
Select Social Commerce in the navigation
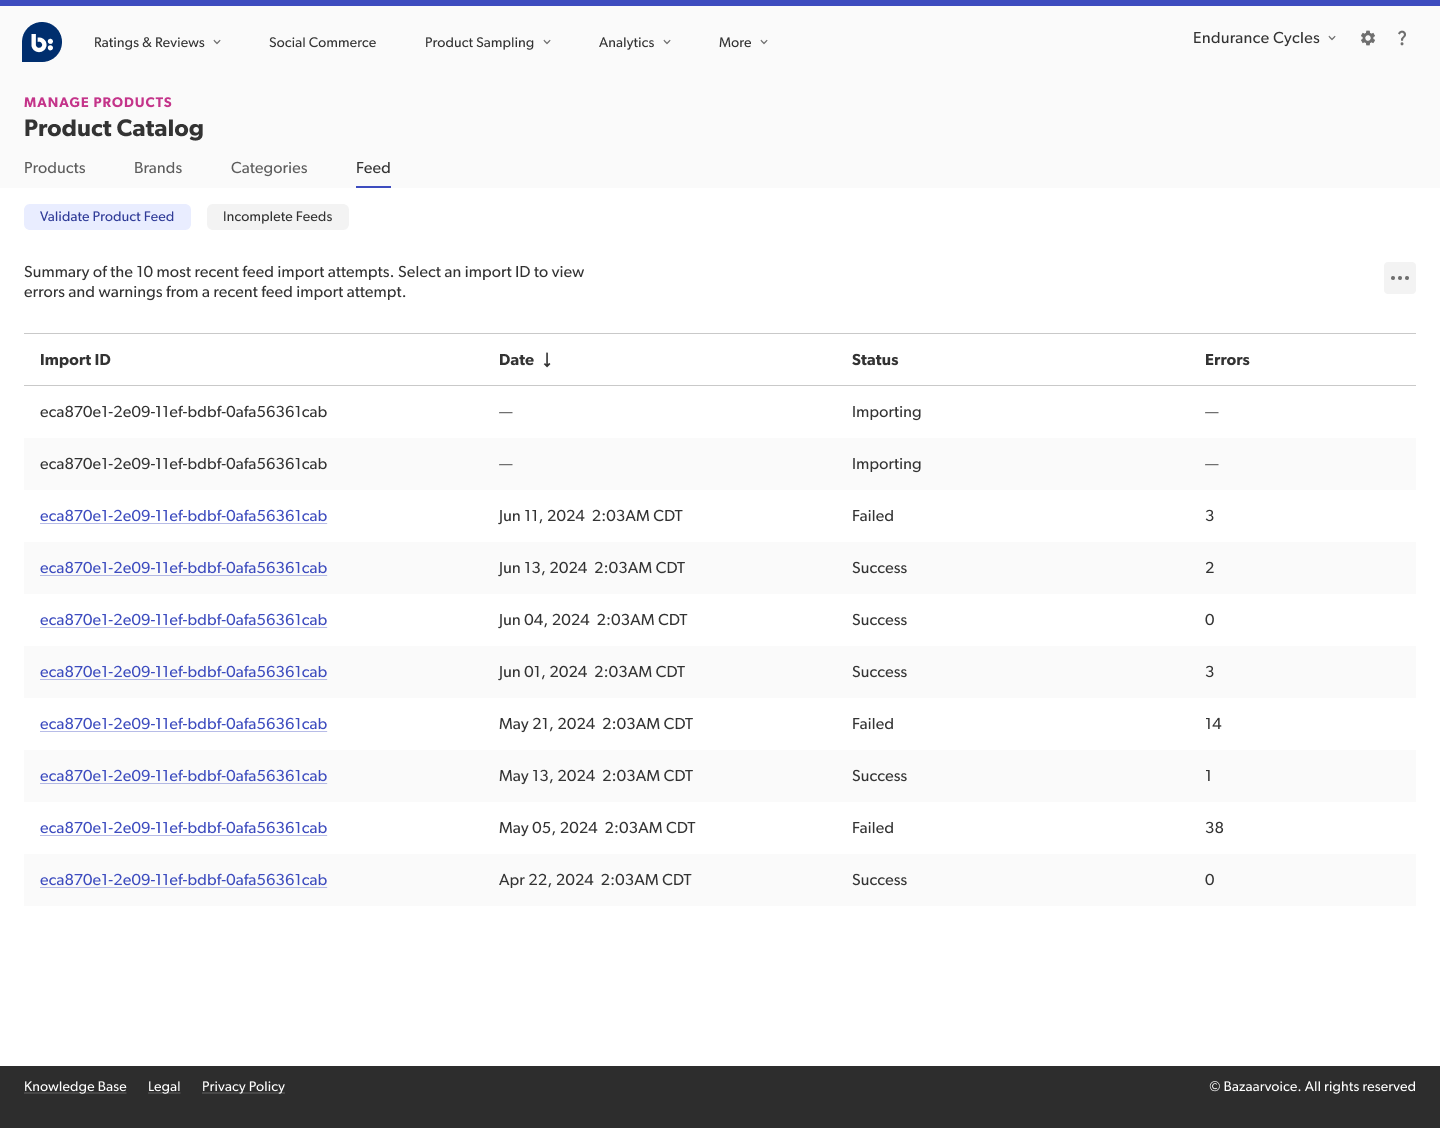[x=322, y=42]
